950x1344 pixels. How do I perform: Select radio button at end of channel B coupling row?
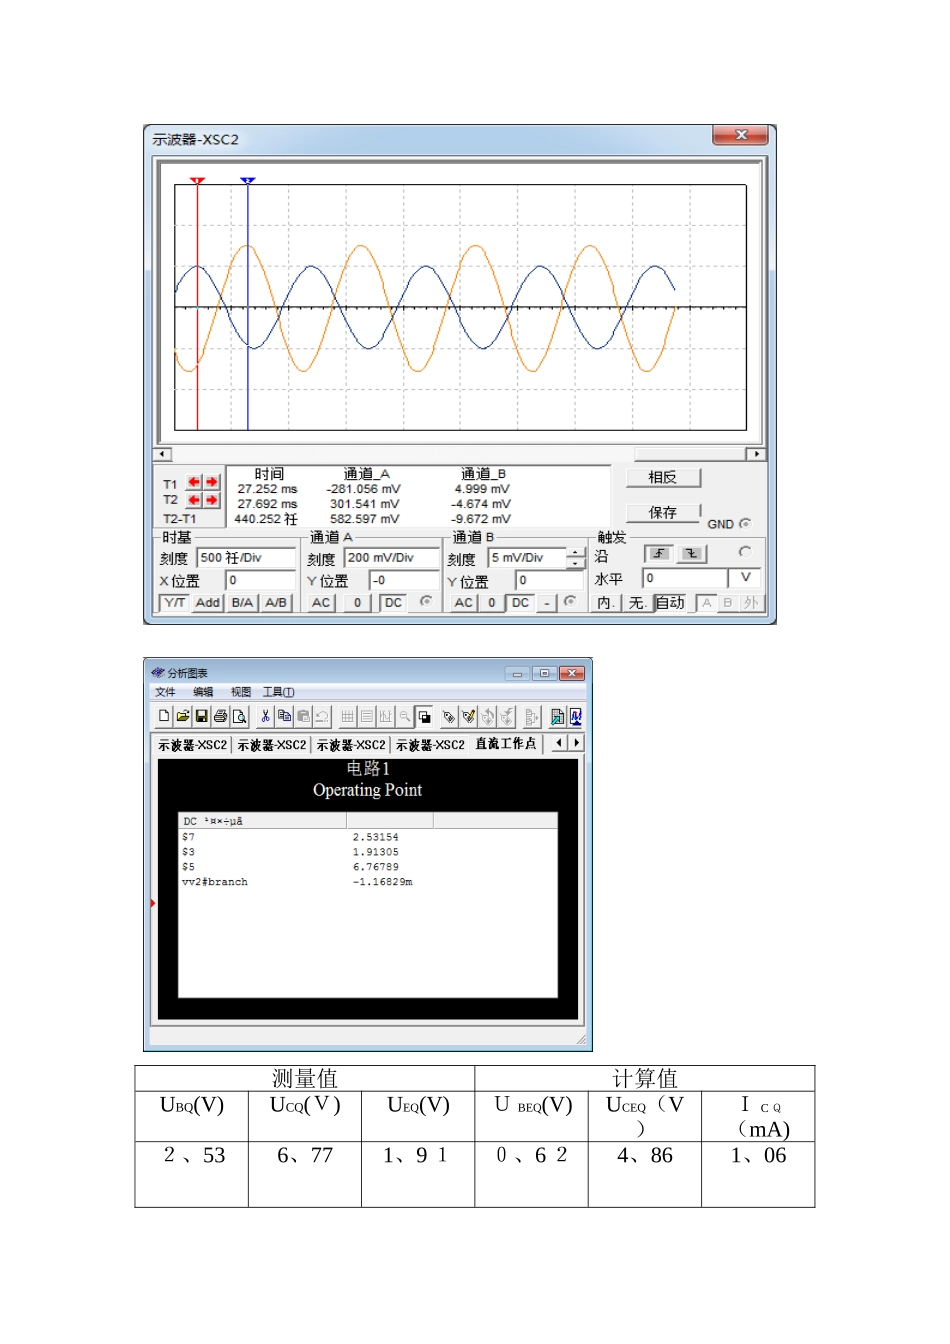point(569,601)
